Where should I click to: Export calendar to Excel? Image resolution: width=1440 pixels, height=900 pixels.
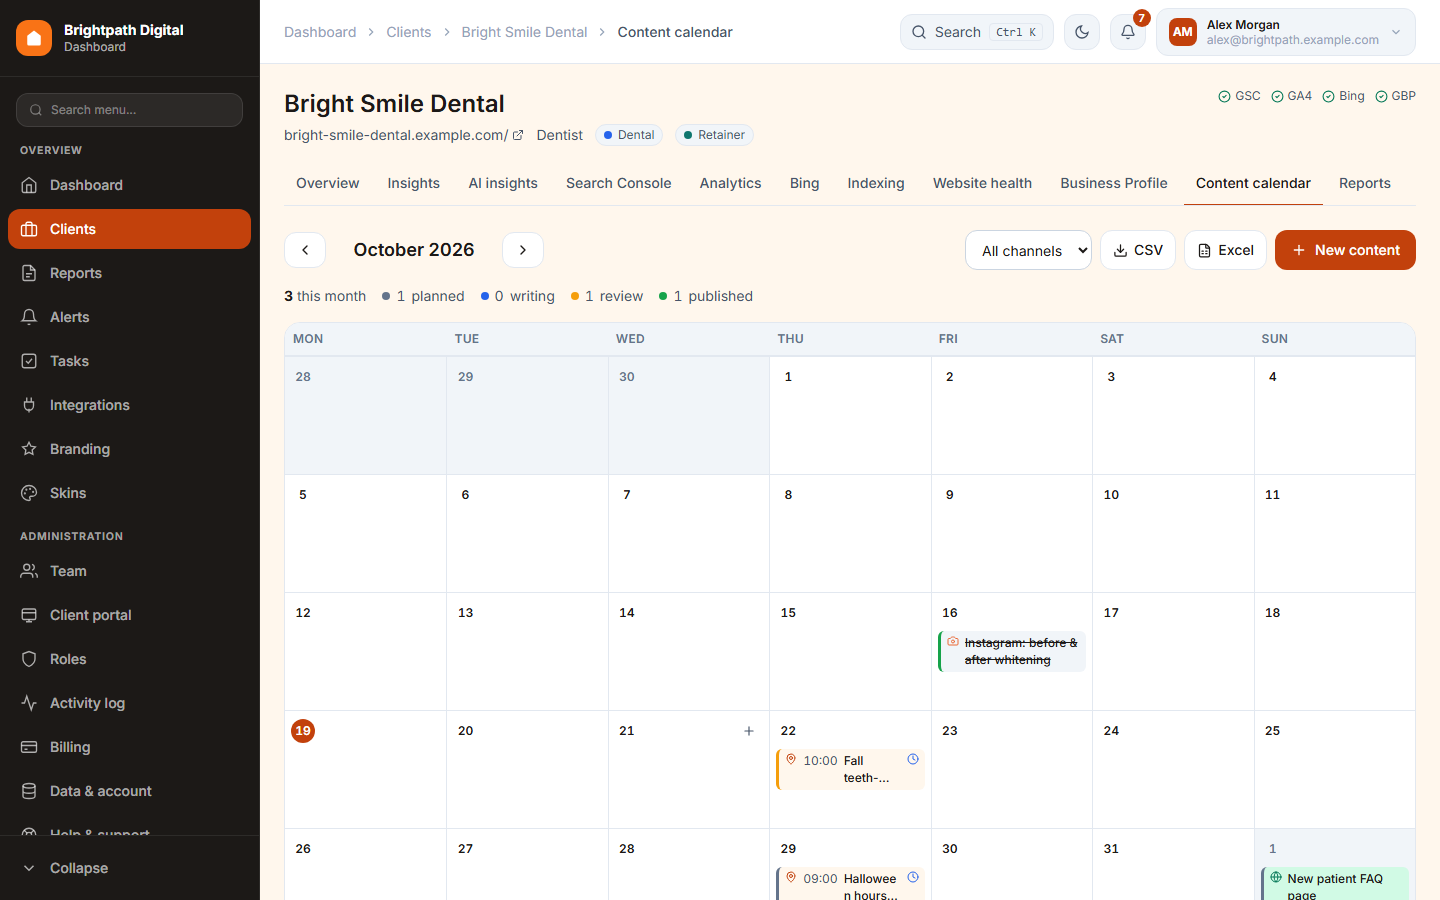(1225, 250)
